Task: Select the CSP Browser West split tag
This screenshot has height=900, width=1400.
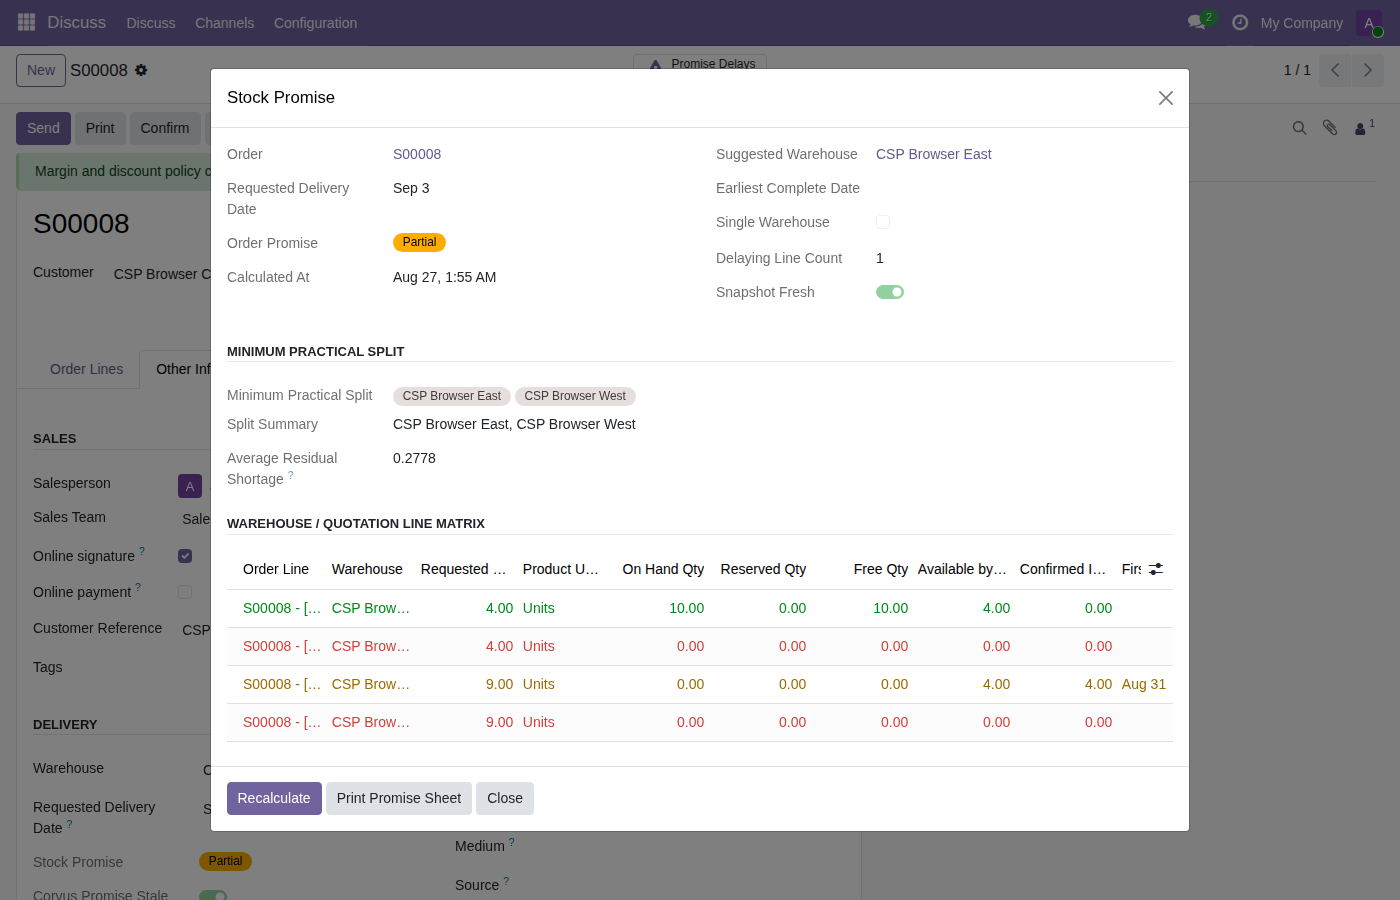Action: [x=575, y=396]
